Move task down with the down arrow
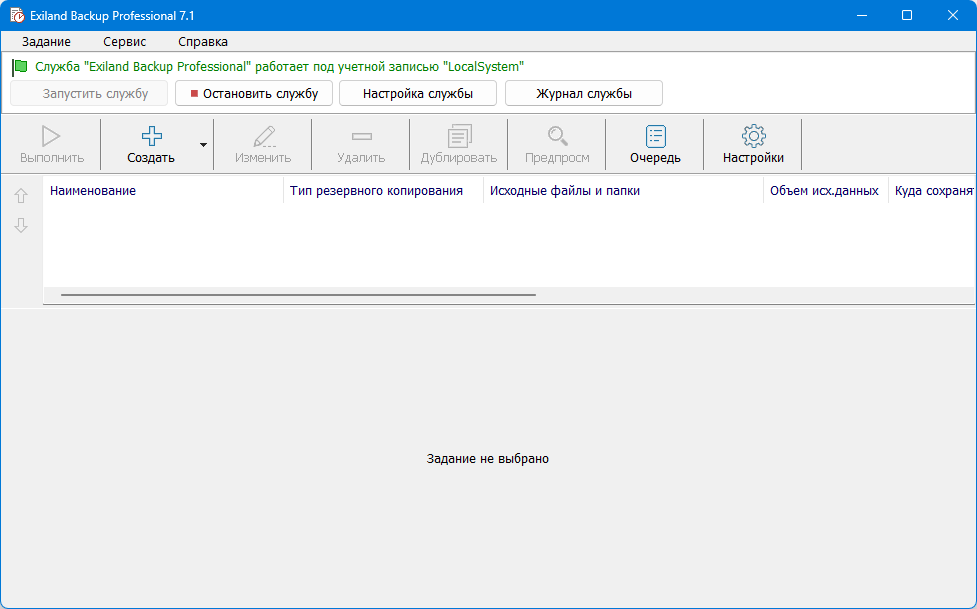 pyautogui.click(x=21, y=226)
